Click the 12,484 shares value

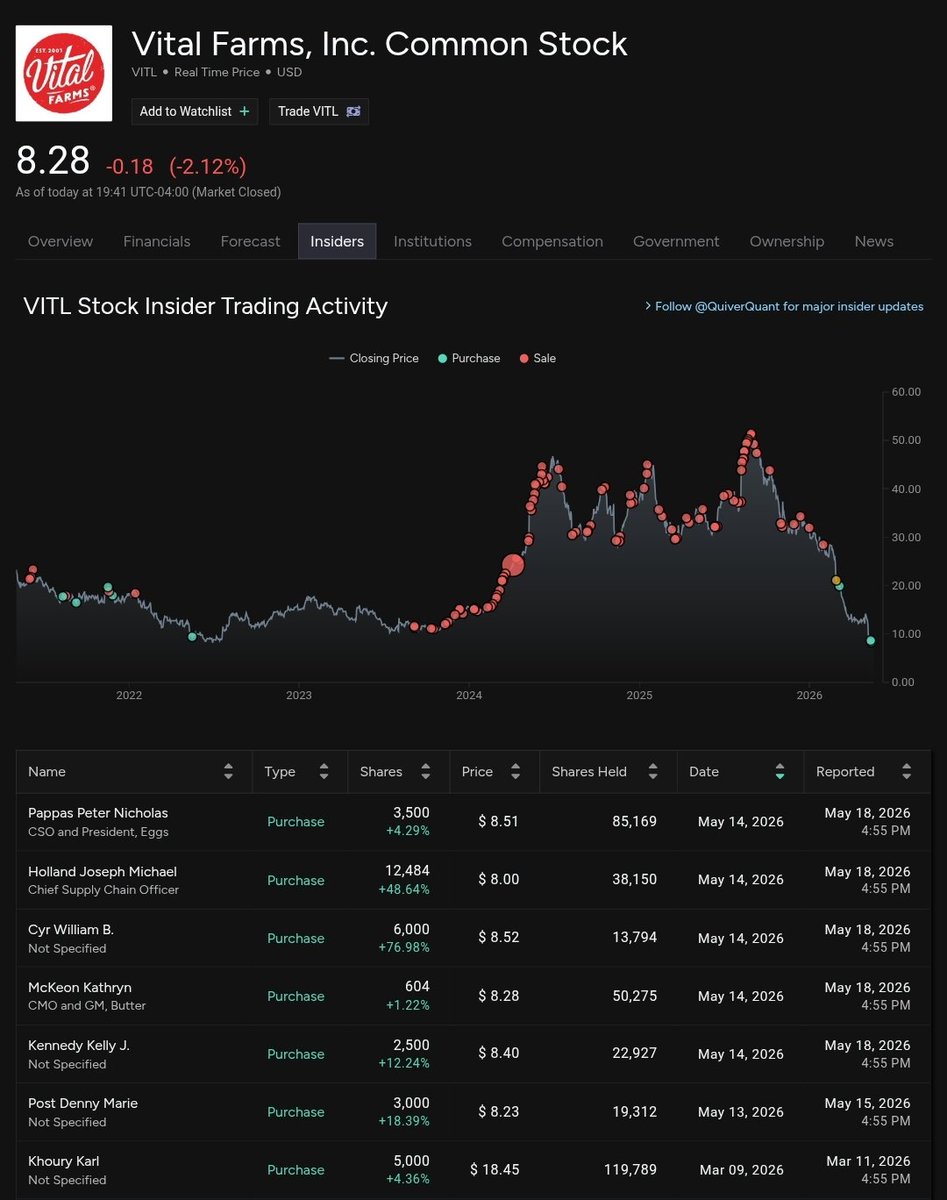click(408, 871)
